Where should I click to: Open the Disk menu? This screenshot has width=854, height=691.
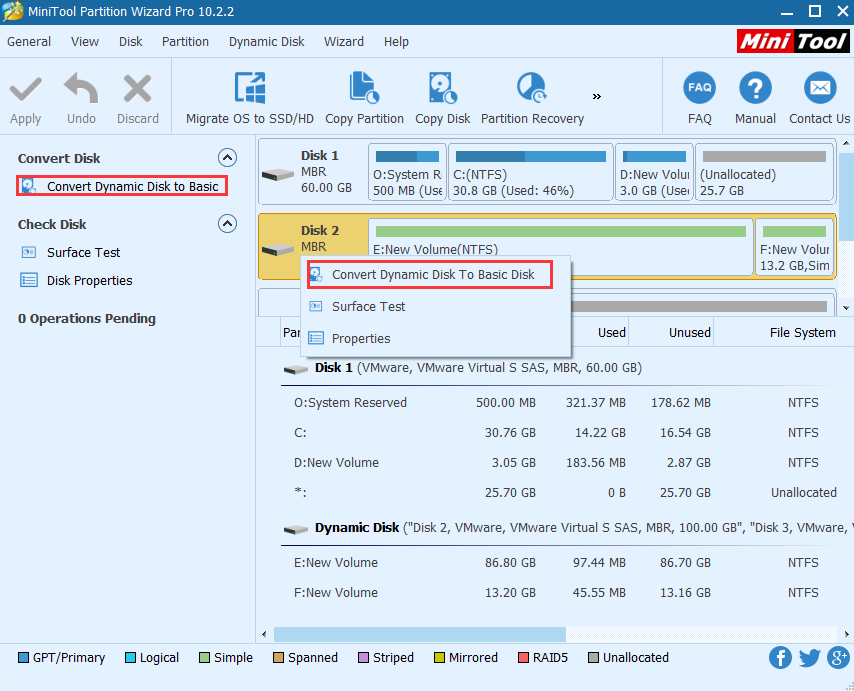[131, 42]
